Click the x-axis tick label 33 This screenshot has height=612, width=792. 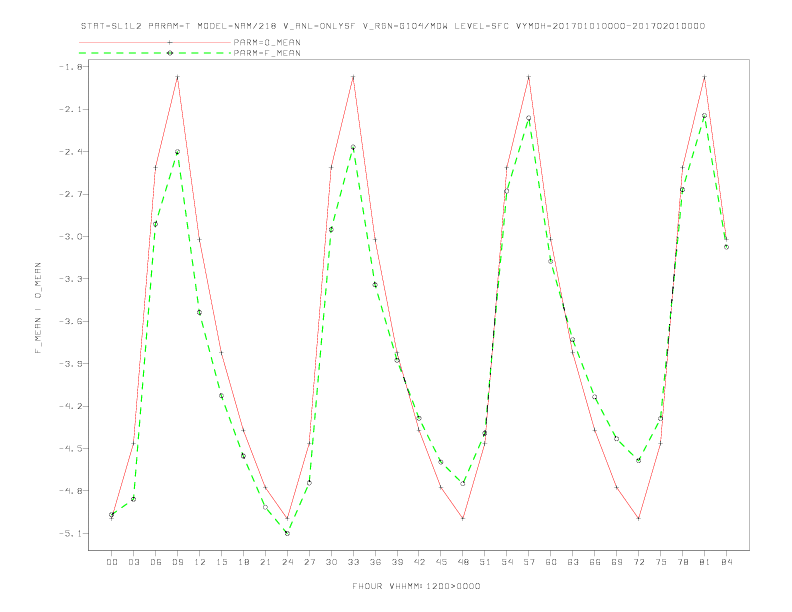[353, 562]
